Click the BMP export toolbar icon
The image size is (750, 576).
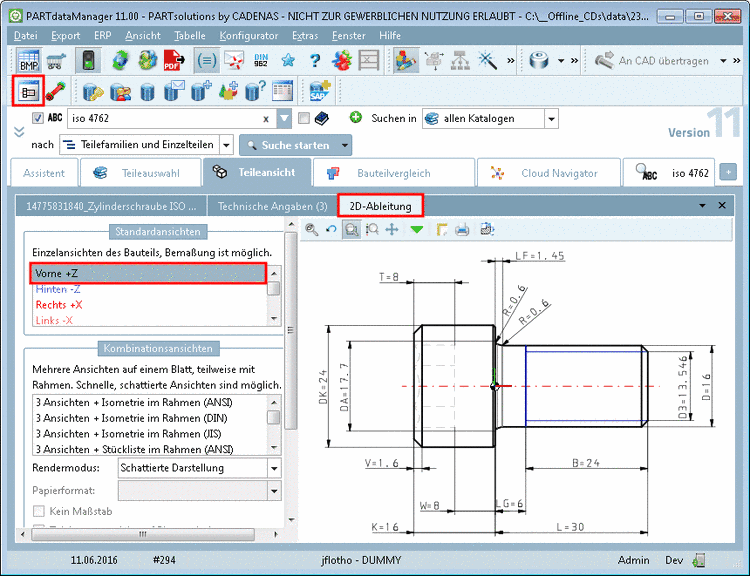point(28,61)
